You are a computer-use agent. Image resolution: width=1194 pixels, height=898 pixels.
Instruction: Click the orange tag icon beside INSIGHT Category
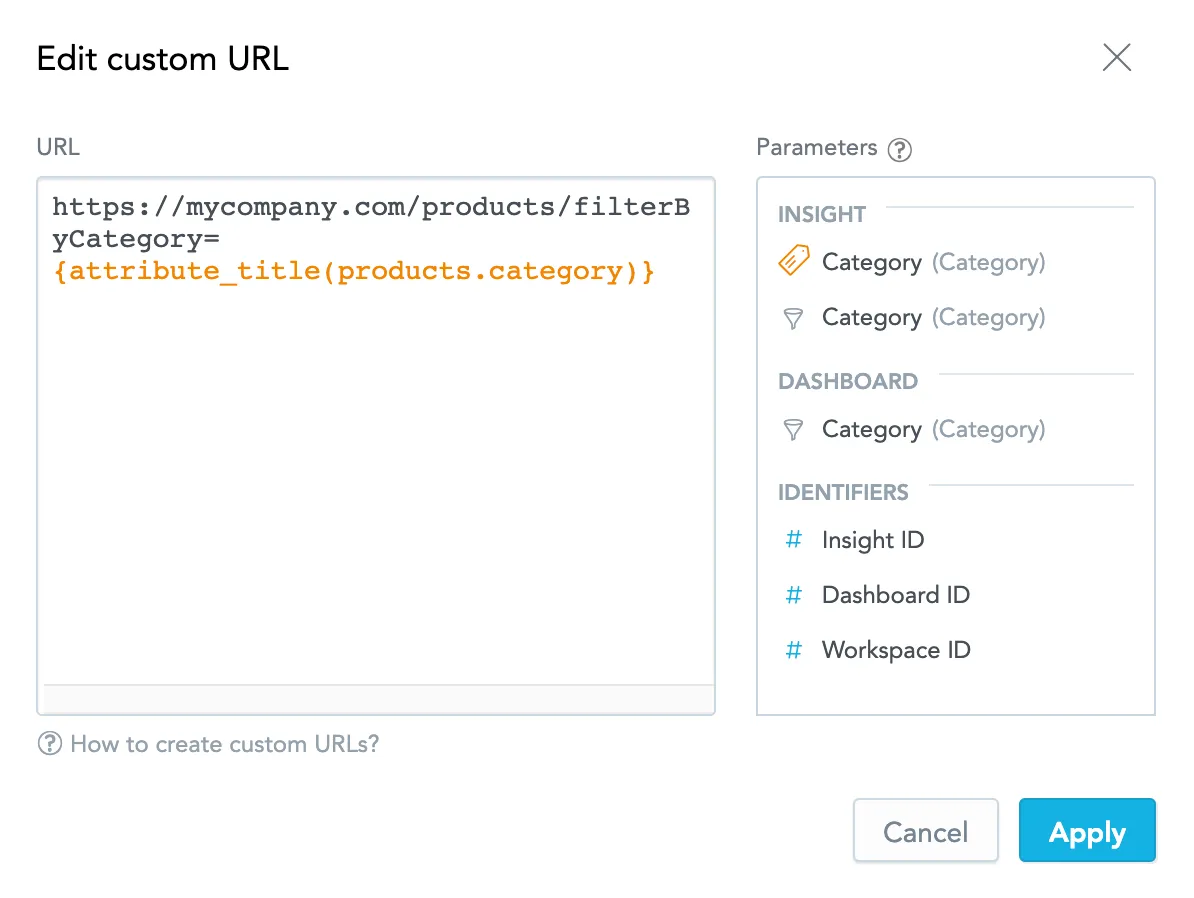tap(793, 260)
